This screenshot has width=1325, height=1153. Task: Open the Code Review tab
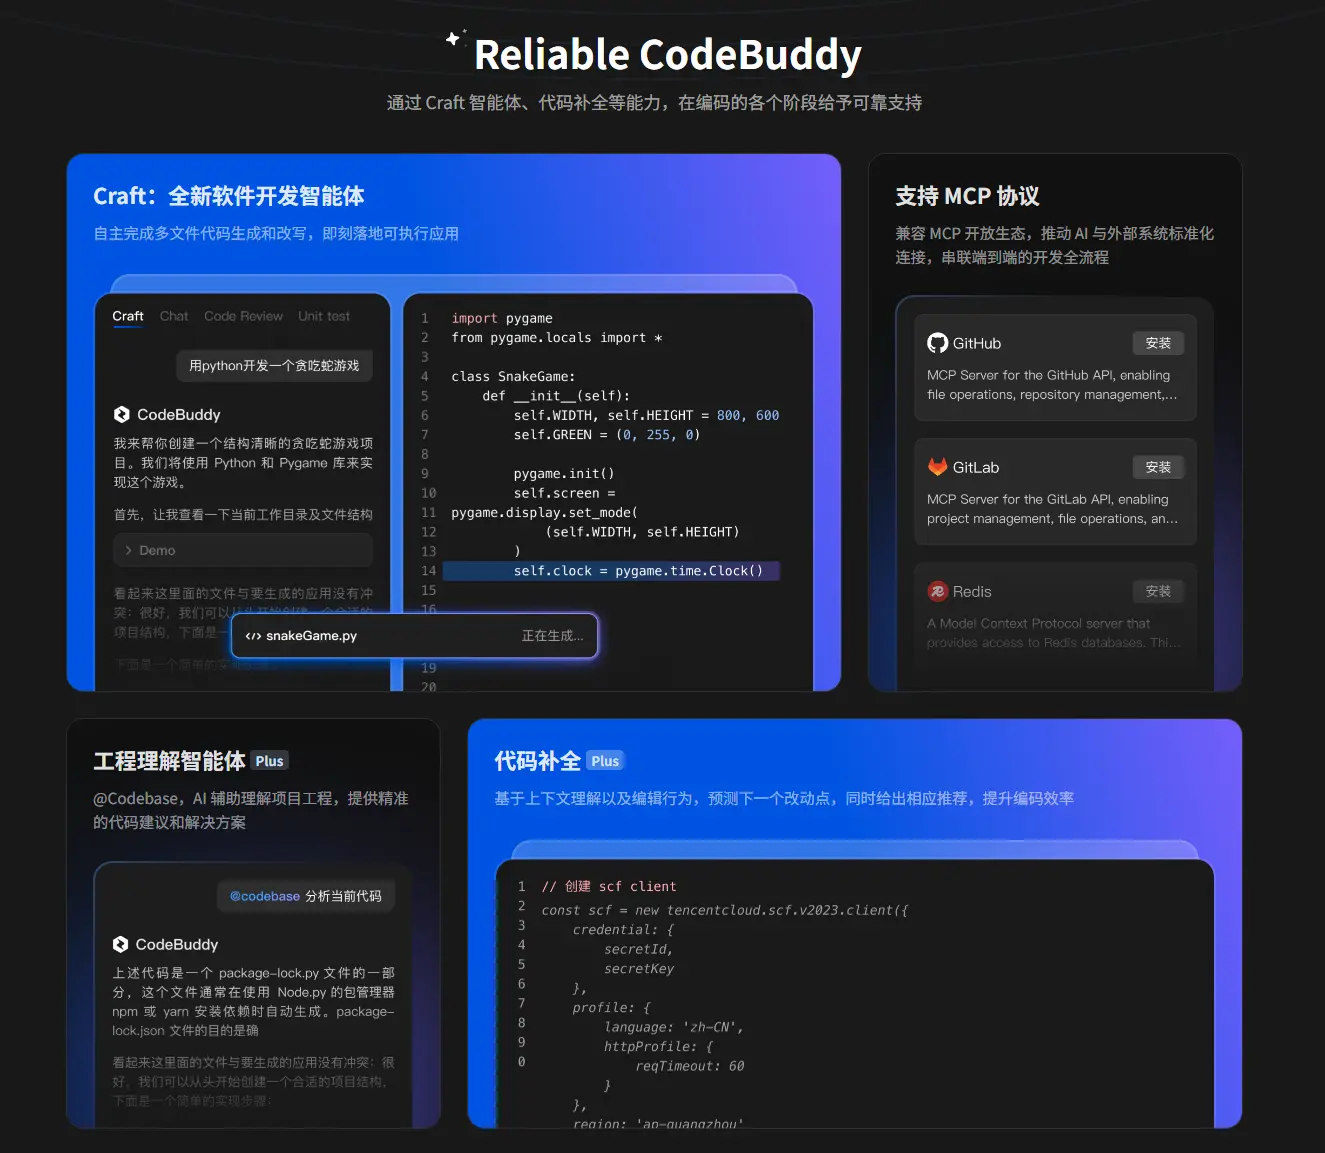click(243, 316)
